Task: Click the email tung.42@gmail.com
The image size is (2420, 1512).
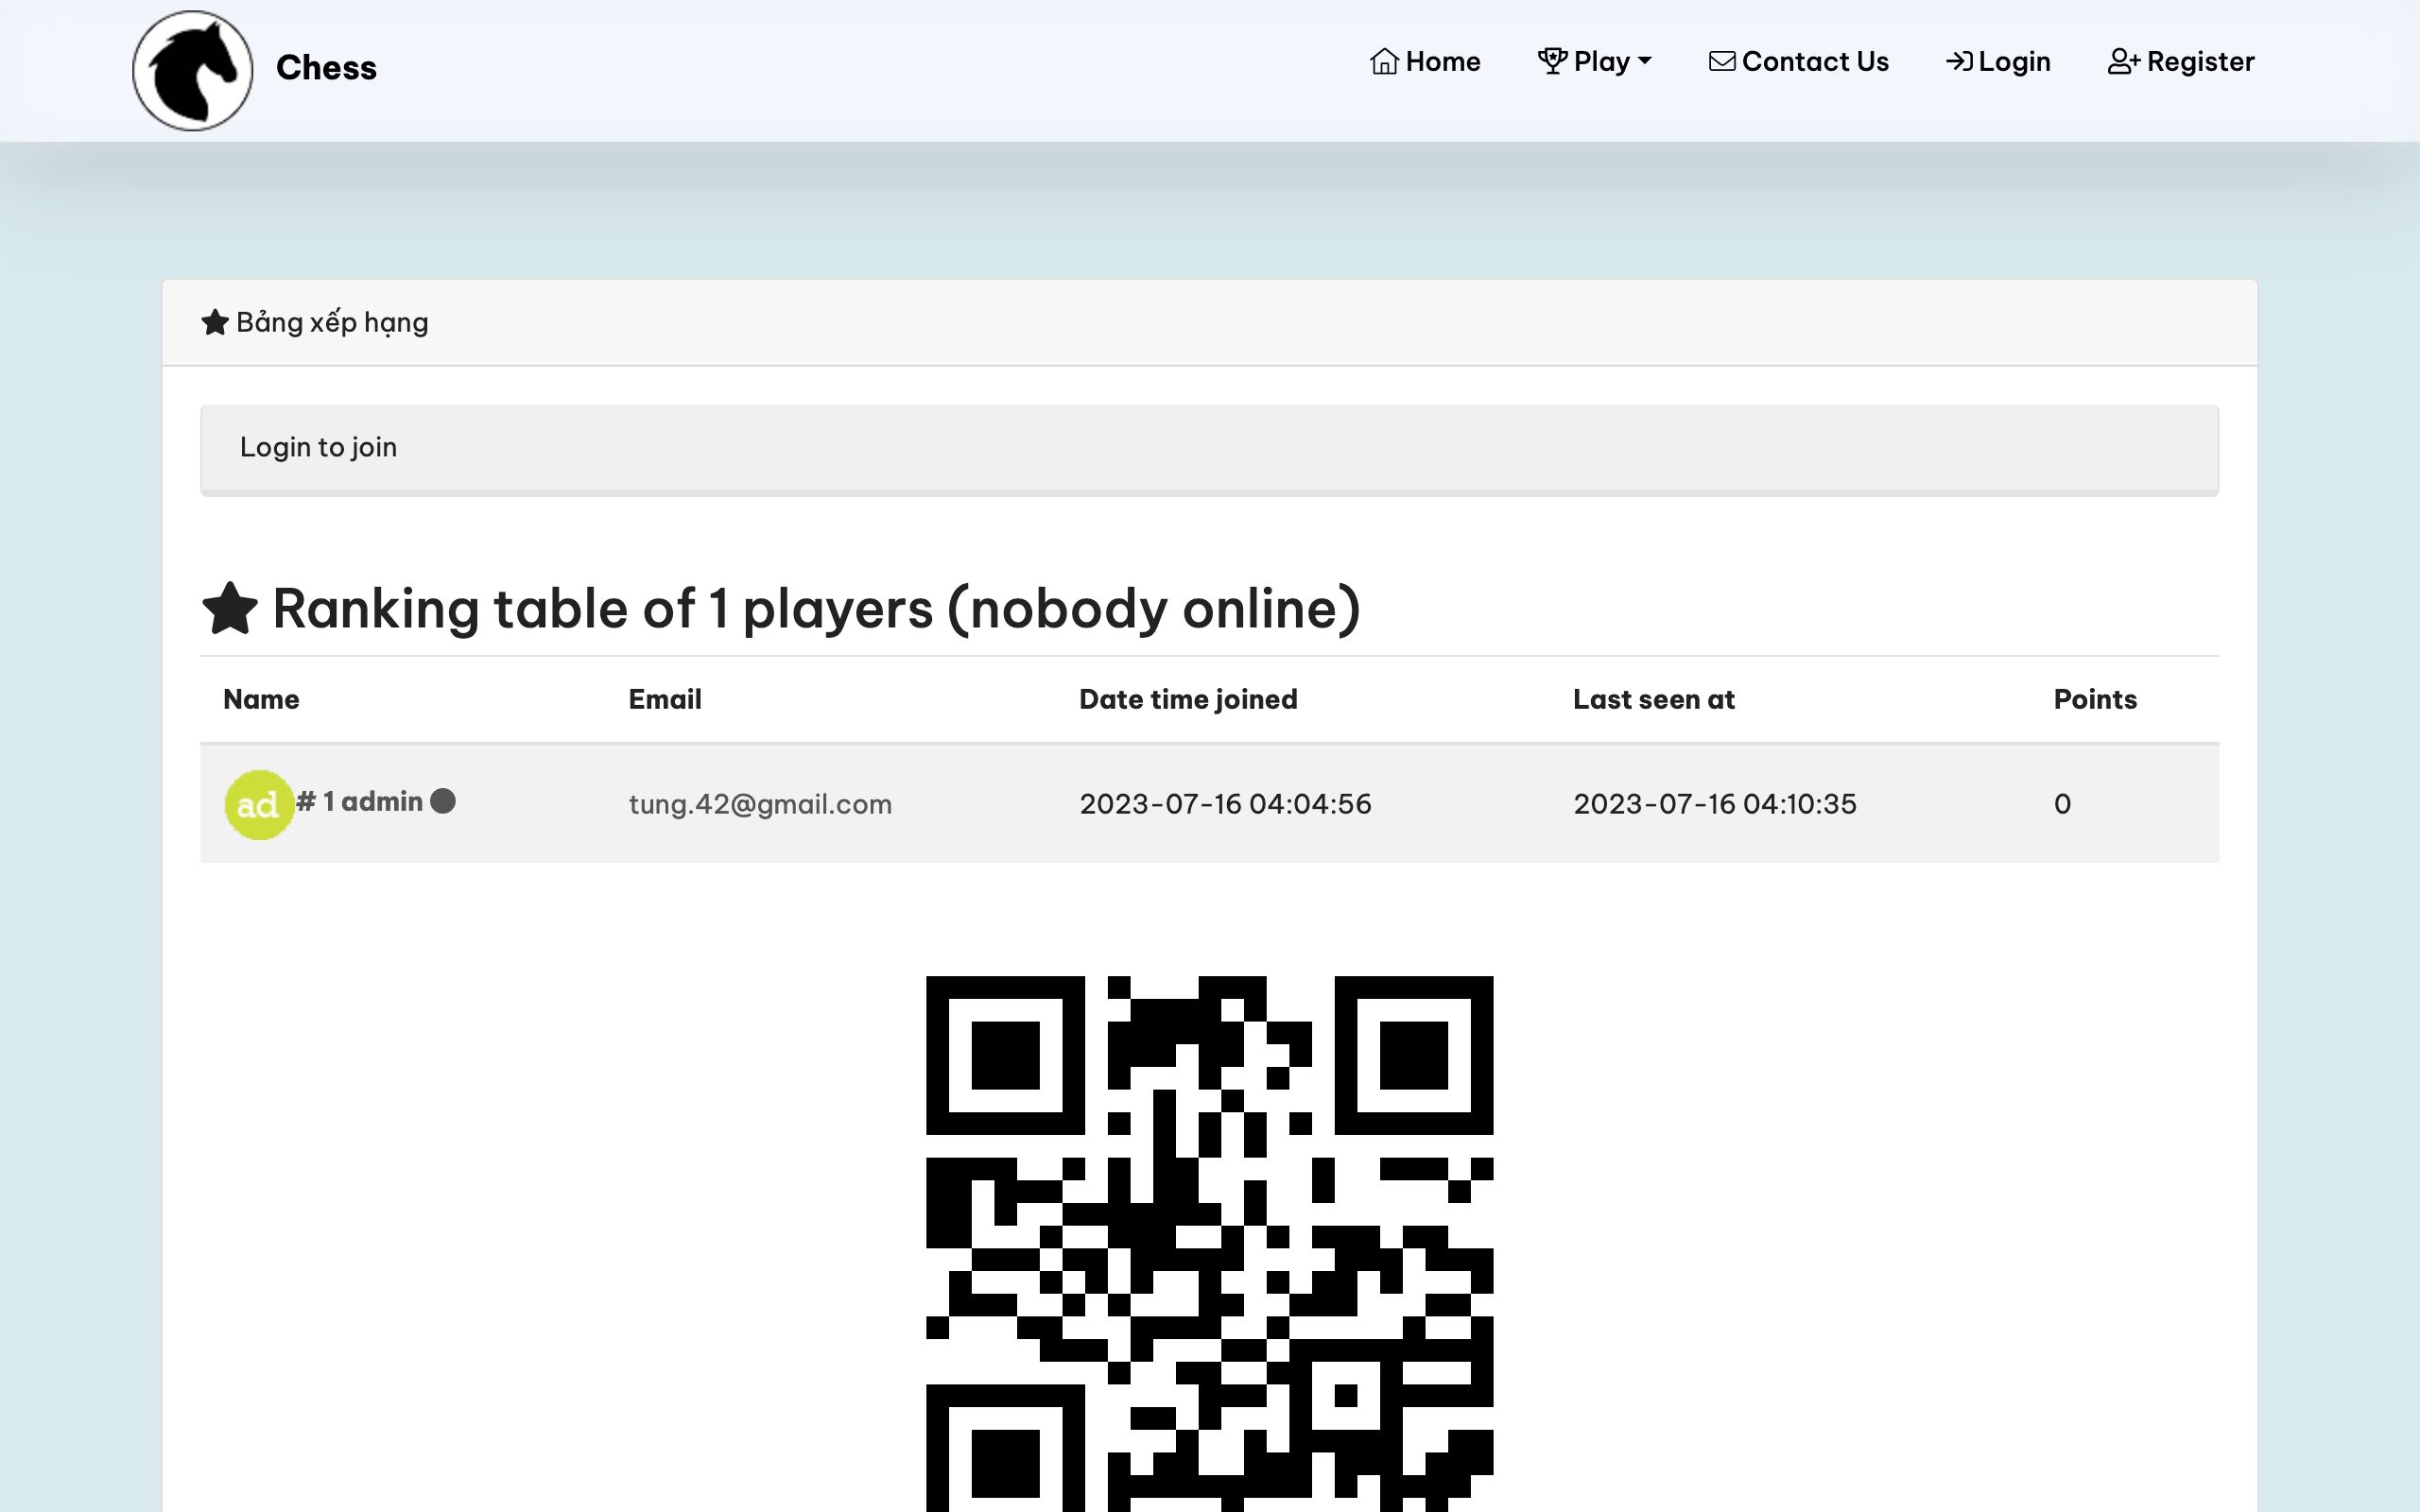Action: (x=760, y=804)
